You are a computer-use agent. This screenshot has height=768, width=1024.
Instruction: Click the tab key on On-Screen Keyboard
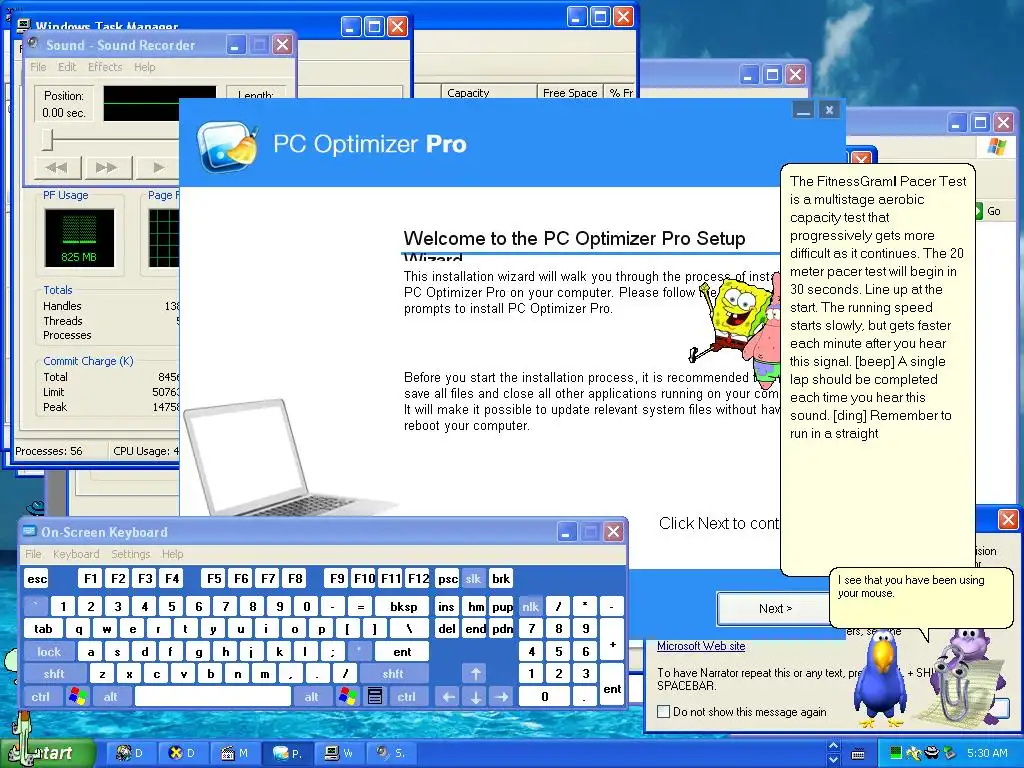click(43, 629)
